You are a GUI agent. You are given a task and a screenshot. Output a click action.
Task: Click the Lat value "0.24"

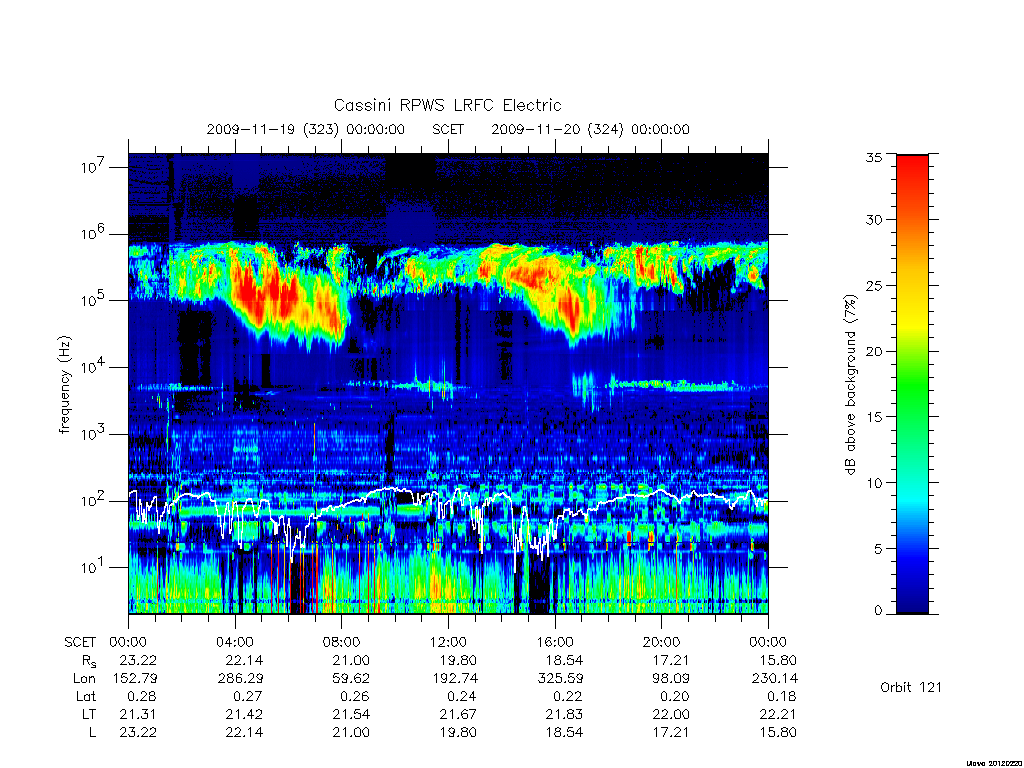click(x=461, y=696)
